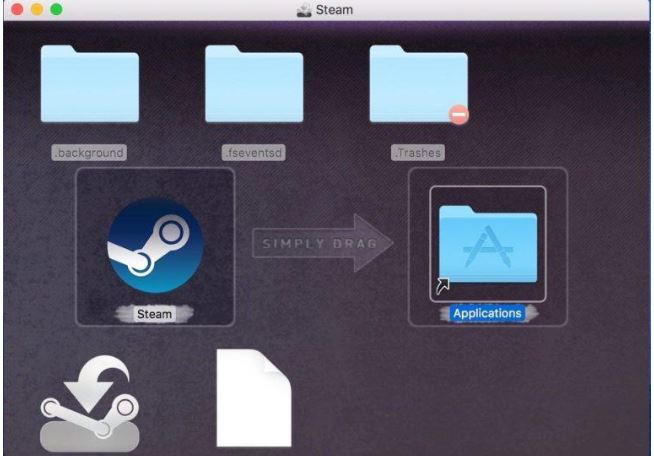This screenshot has height=456, width=654.
Task: Select the blank white document icon
Action: [x=254, y=398]
